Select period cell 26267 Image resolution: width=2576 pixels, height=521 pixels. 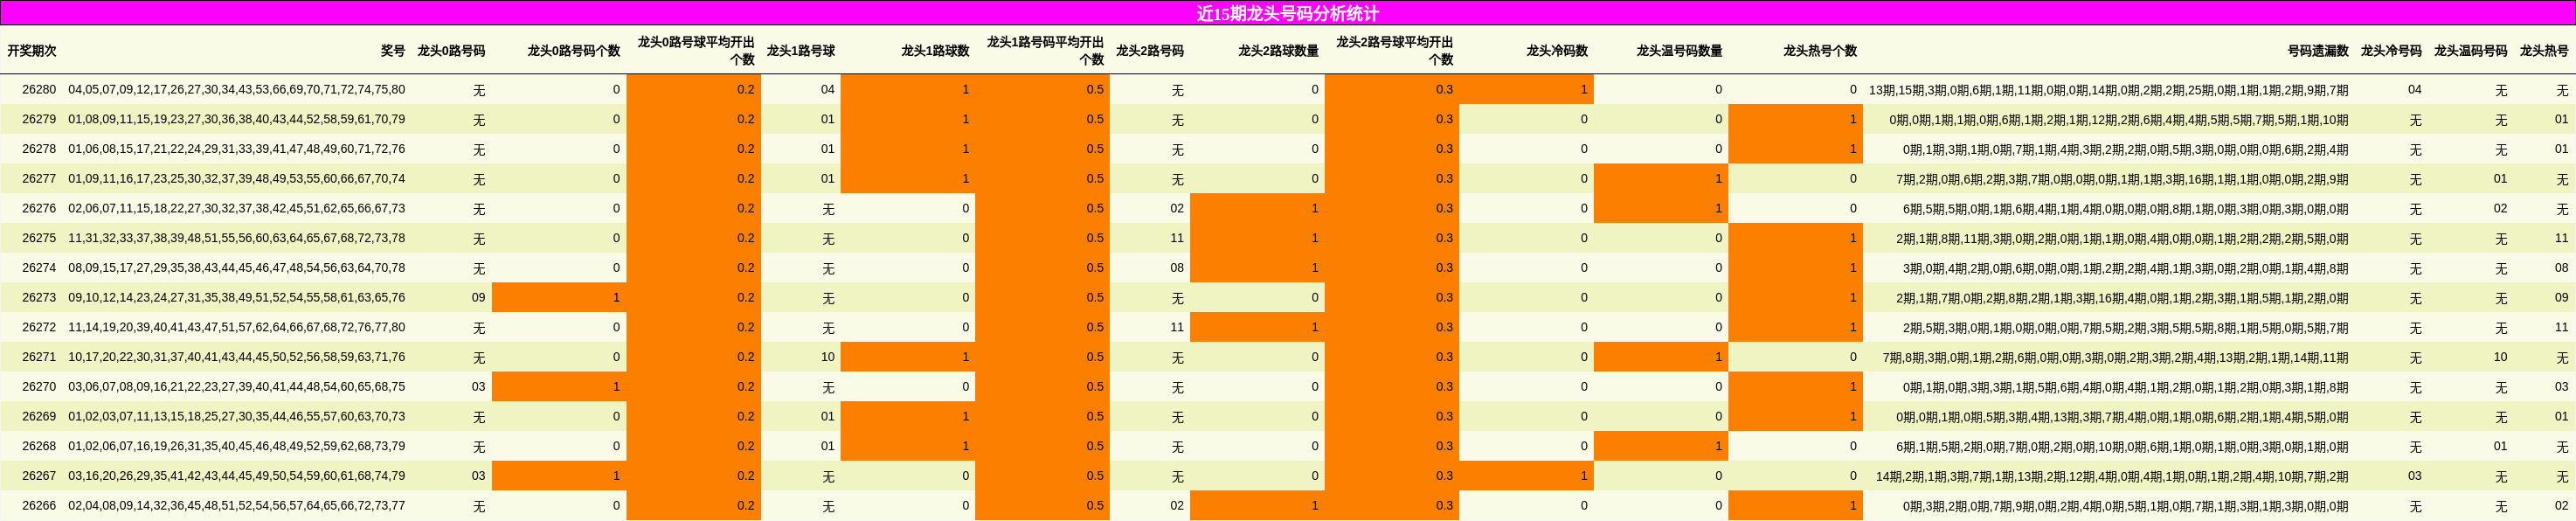pos(39,476)
